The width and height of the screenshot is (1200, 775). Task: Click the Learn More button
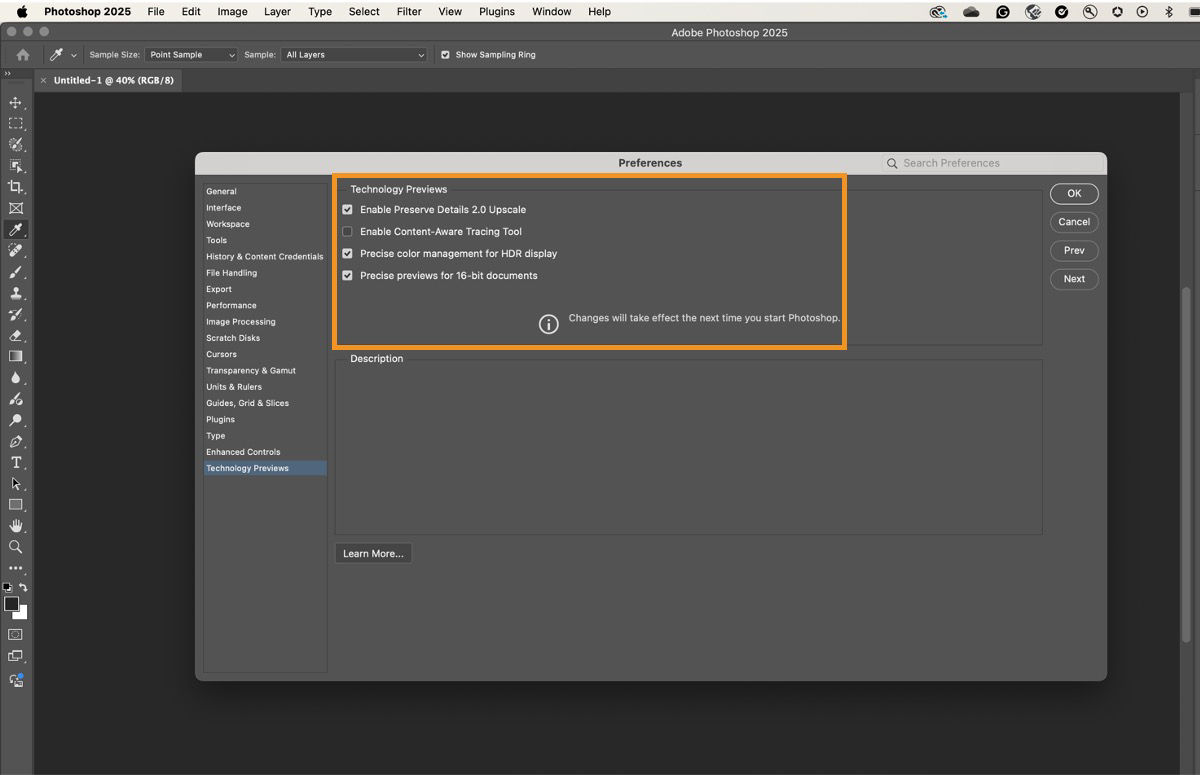coord(373,553)
